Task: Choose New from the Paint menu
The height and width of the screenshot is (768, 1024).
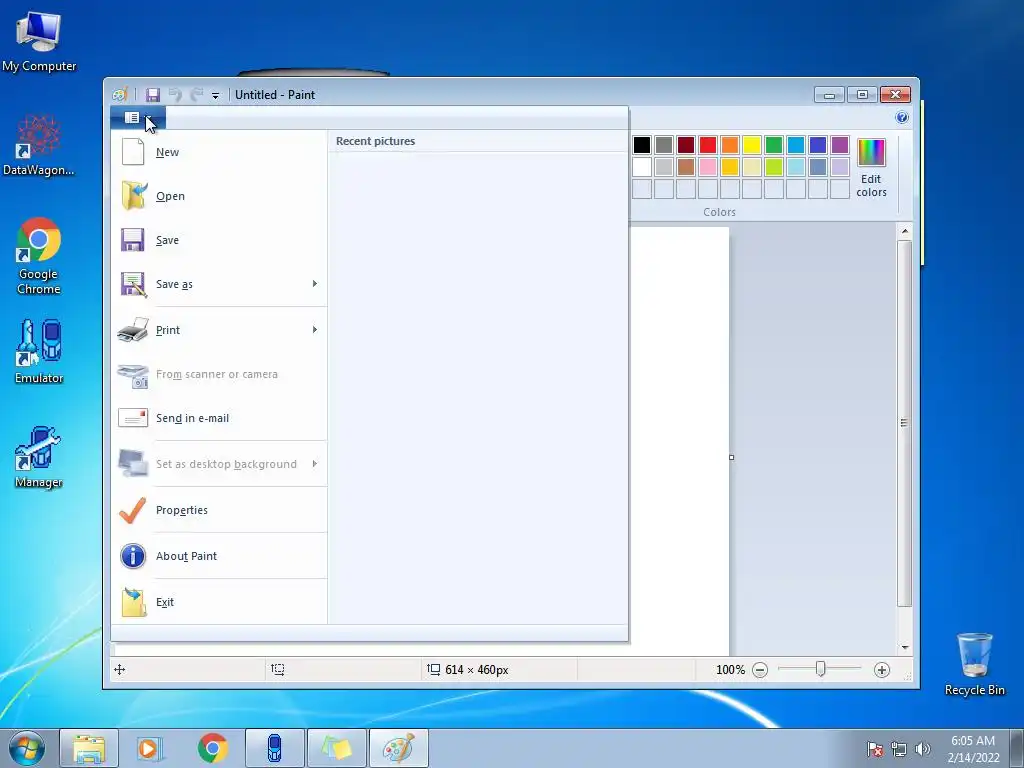Action: pos(219,152)
